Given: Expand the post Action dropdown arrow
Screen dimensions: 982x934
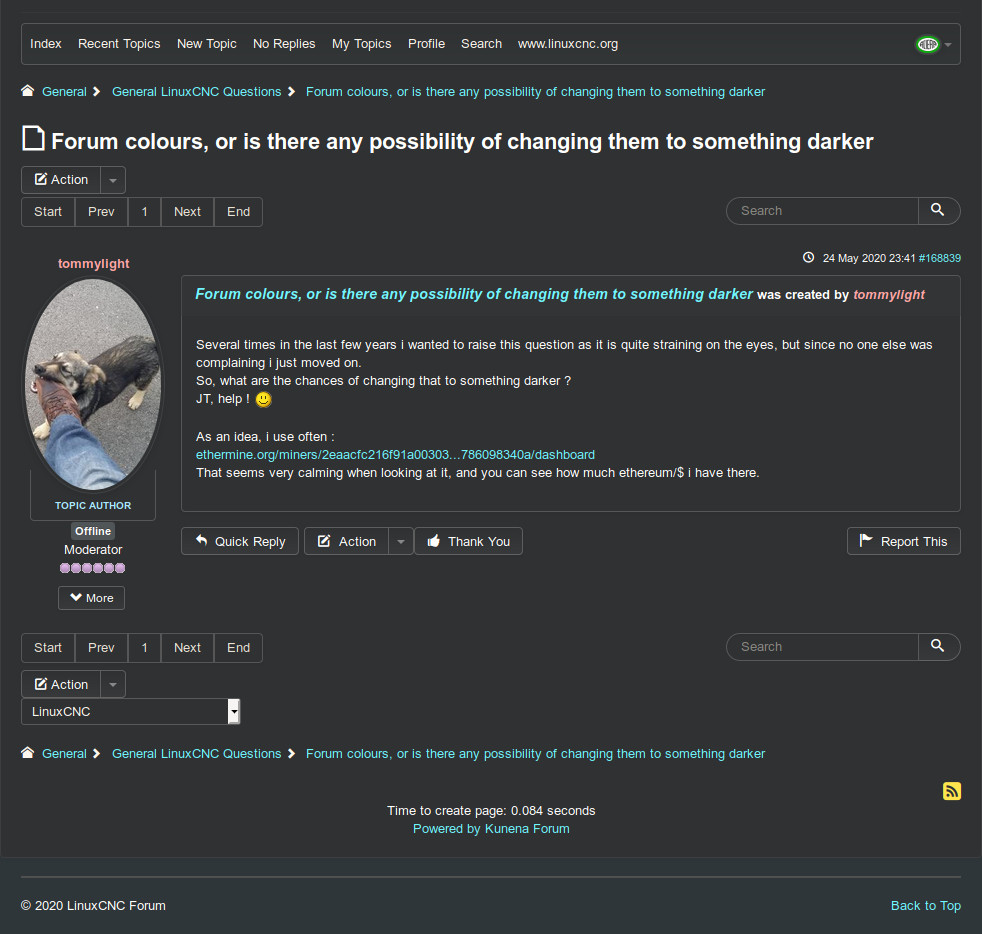Looking at the screenshot, I should pyautogui.click(x=401, y=541).
